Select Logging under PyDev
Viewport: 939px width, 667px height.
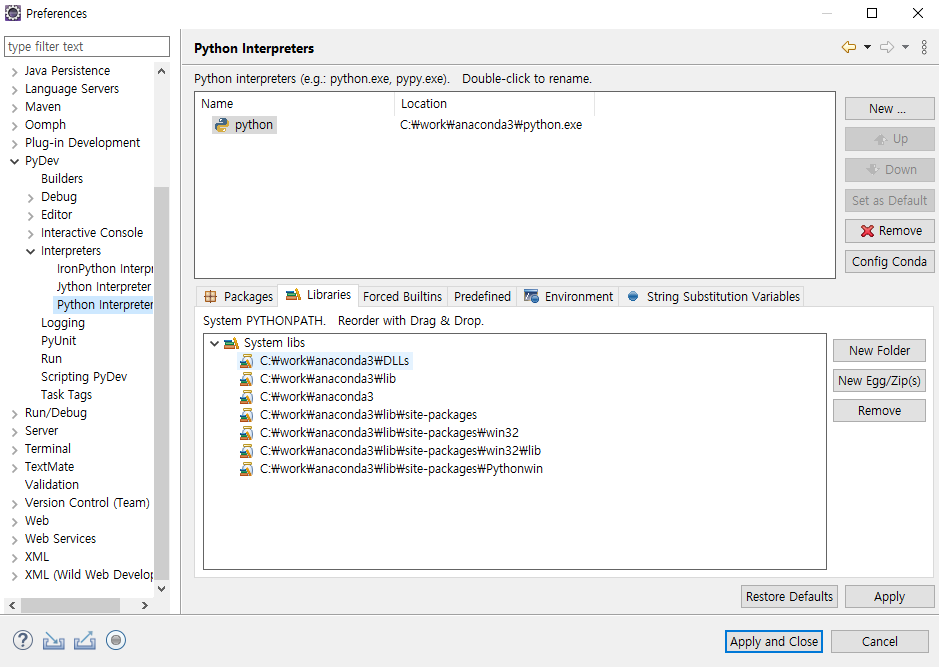click(63, 323)
